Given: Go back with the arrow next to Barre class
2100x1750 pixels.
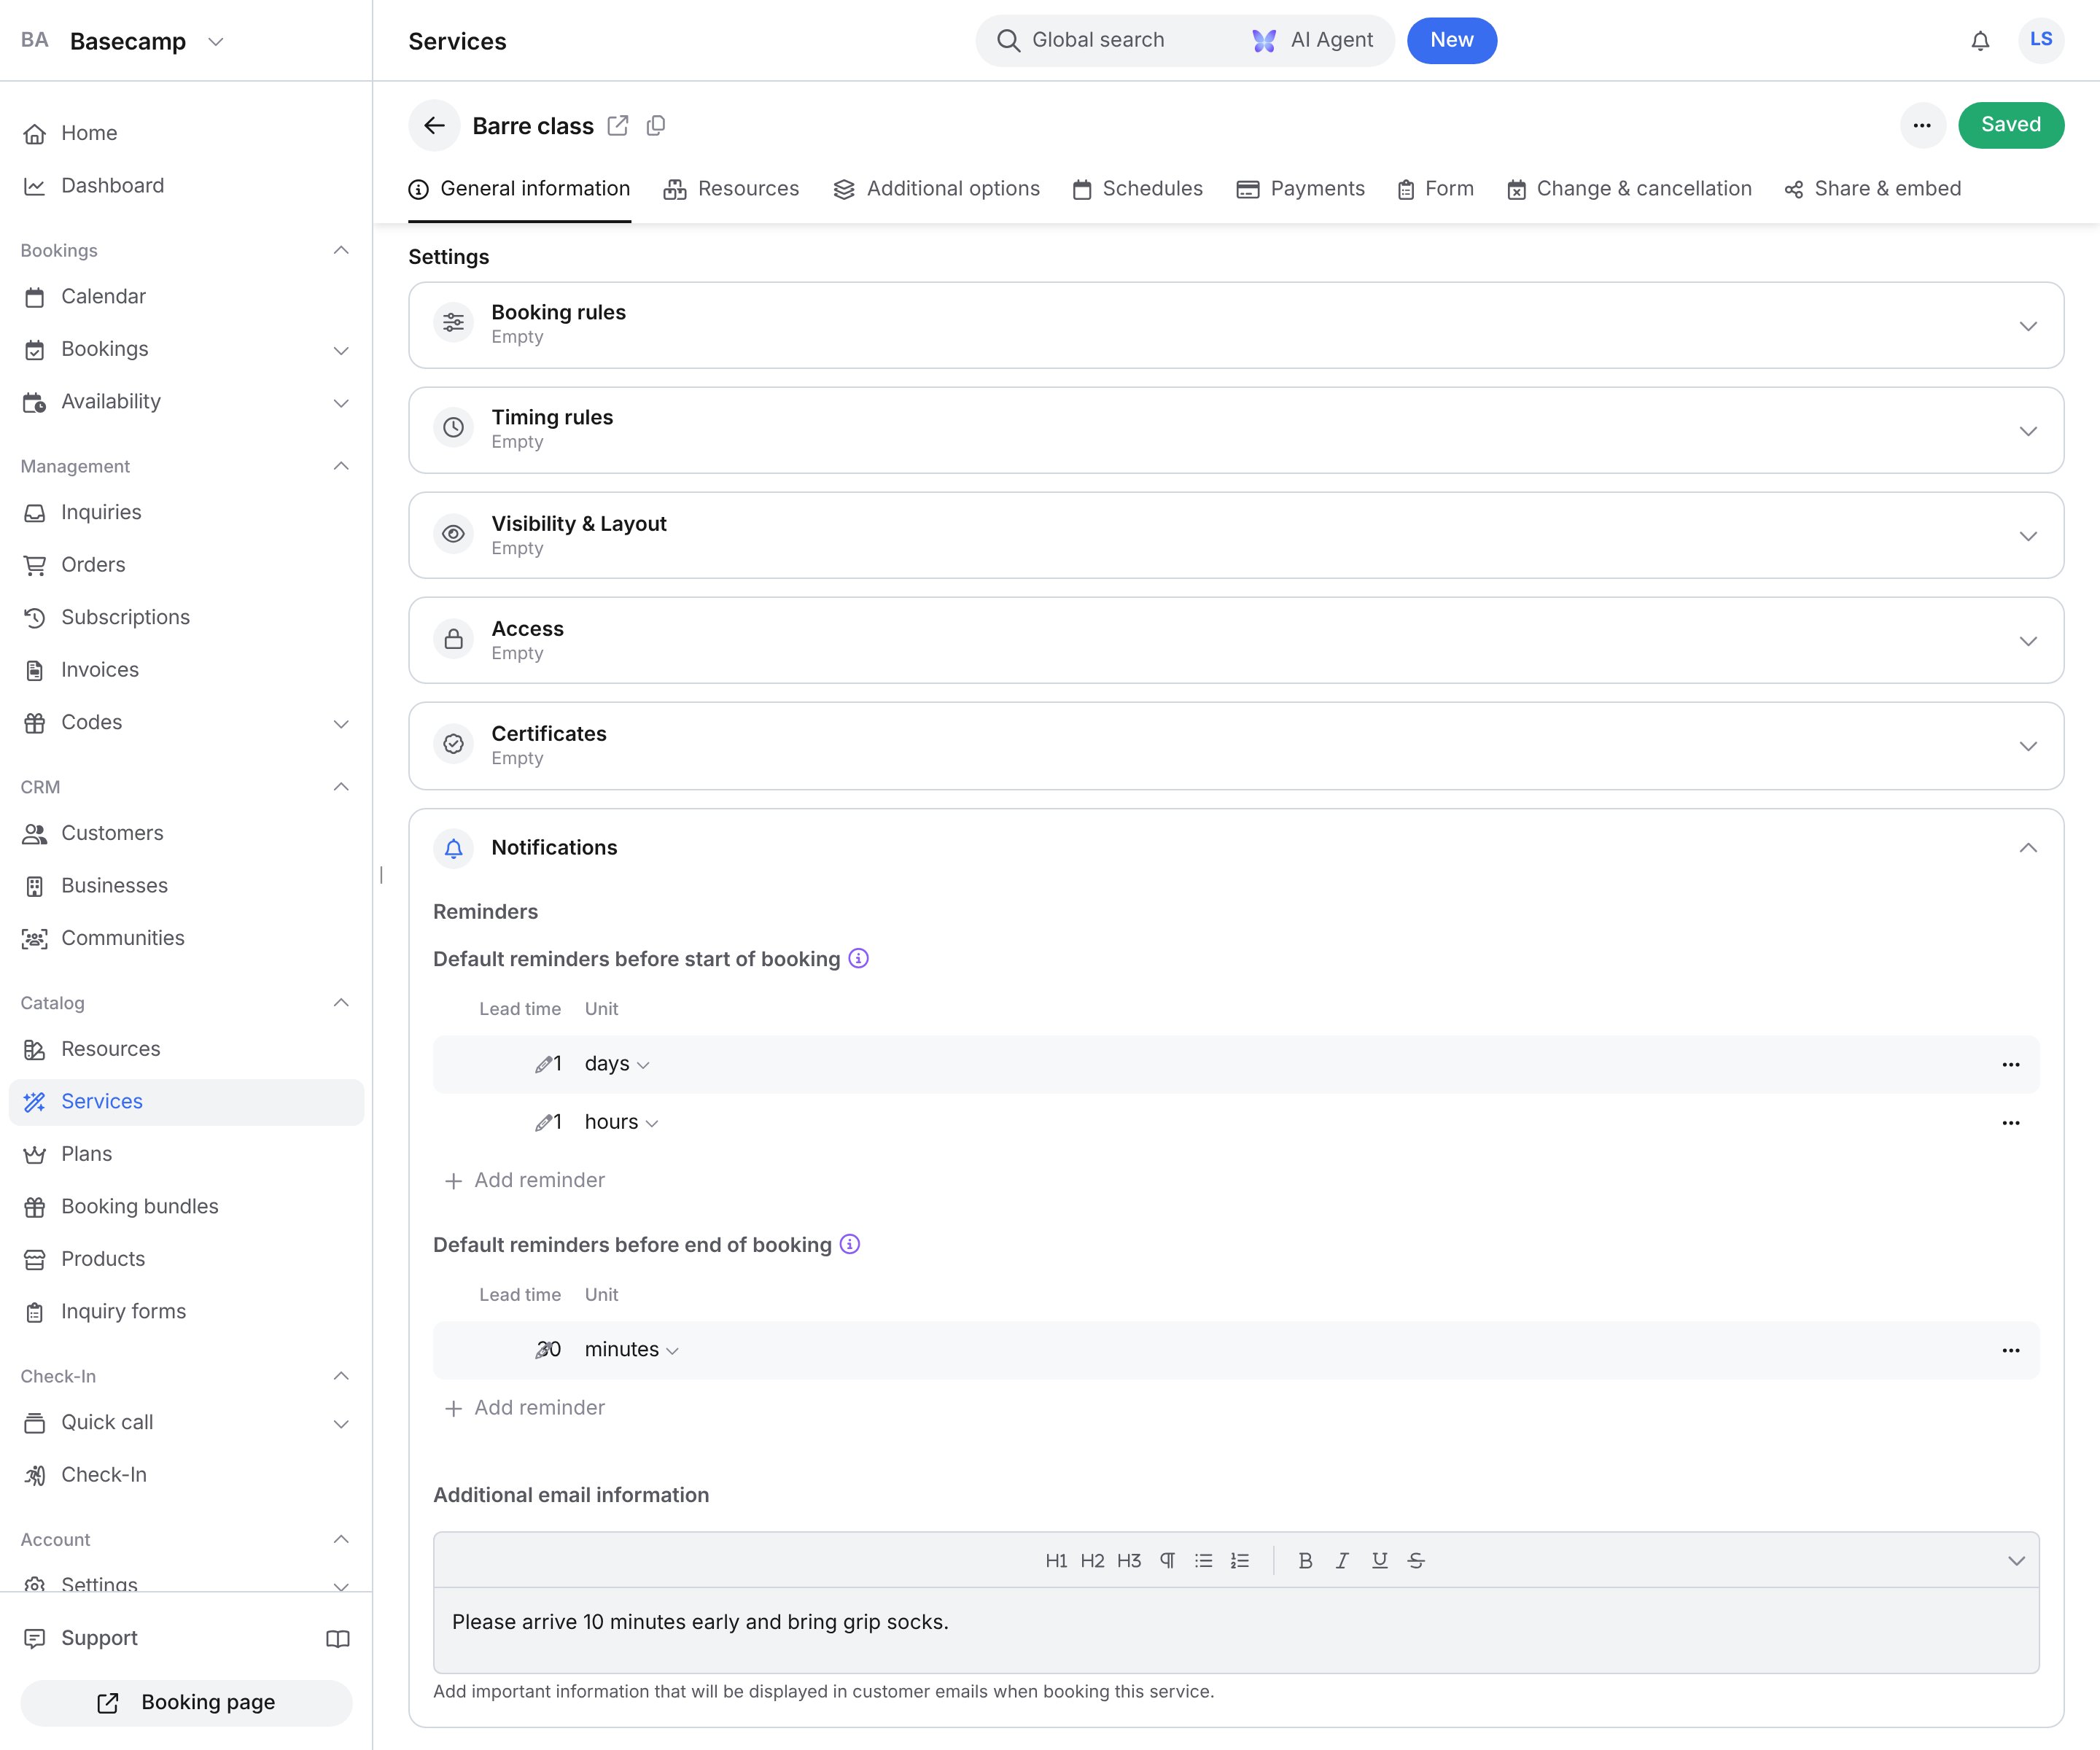Looking at the screenshot, I should [434, 125].
